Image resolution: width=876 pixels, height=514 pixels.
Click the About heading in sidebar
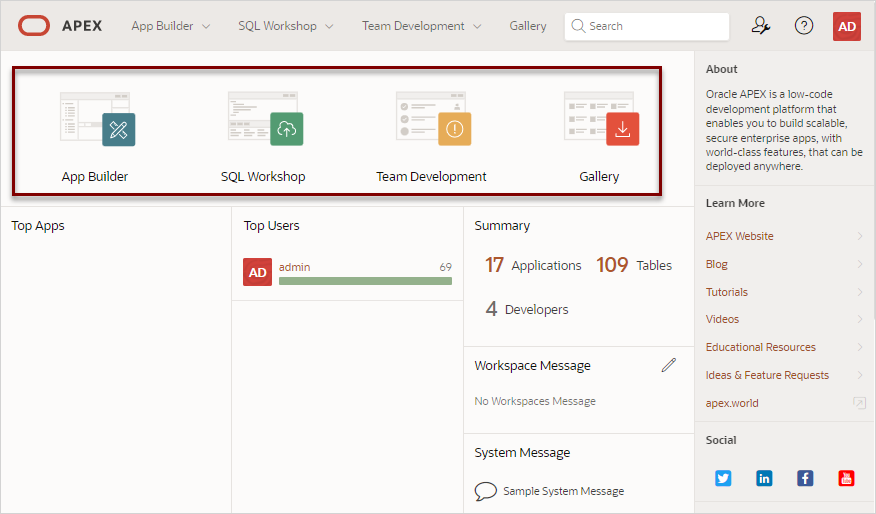coord(721,69)
